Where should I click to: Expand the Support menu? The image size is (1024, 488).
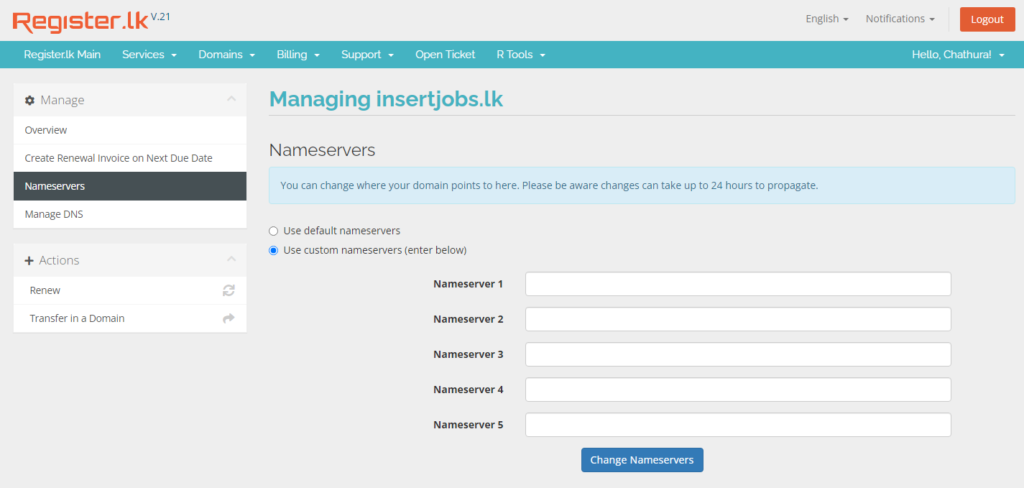[367, 55]
